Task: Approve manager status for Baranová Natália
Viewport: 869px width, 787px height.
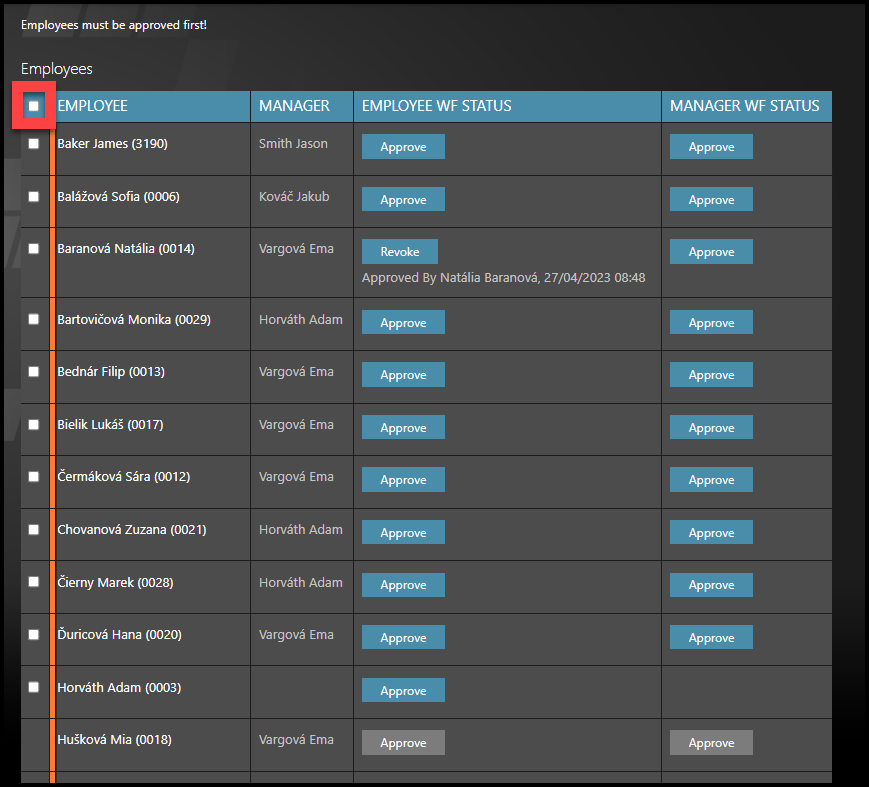Action: pos(711,252)
